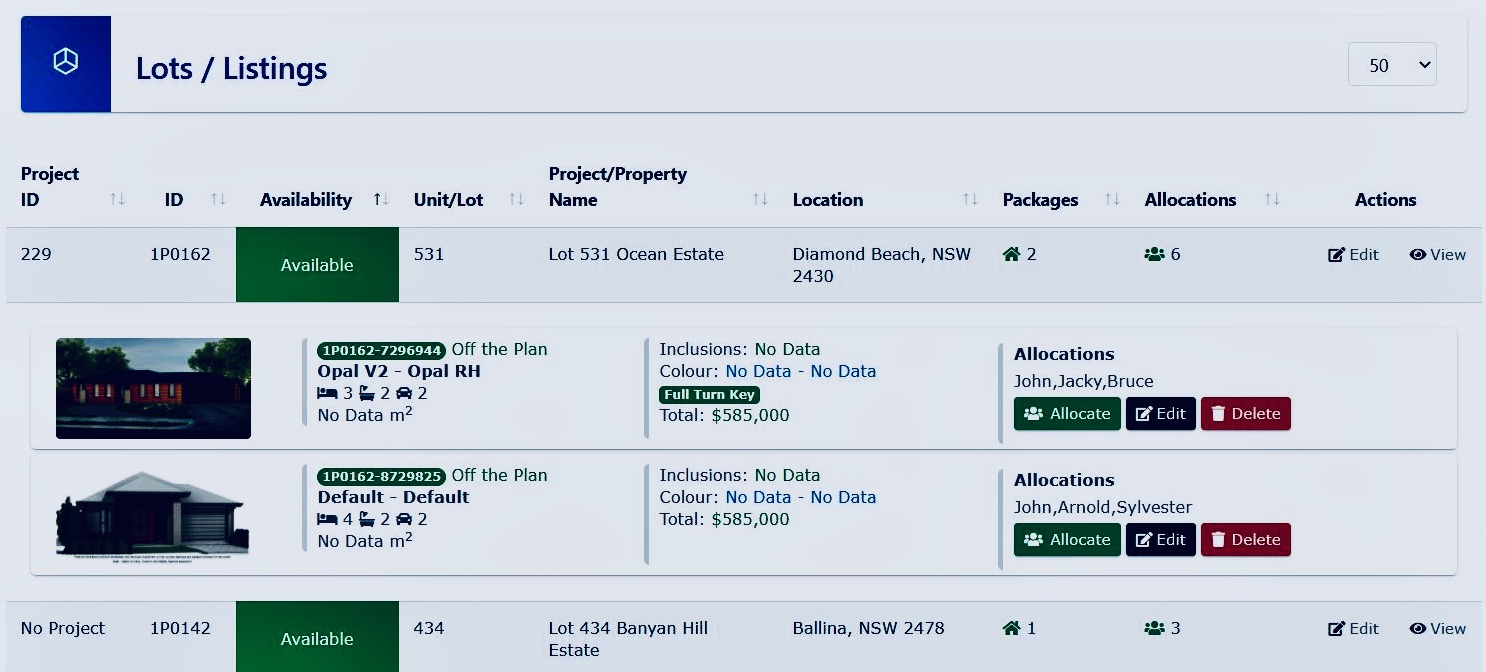Sort by Project ID column
Viewport: 1486px width, 672px height.
[x=117, y=200]
